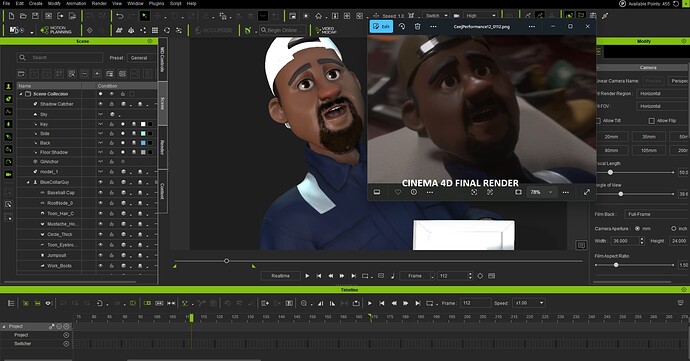
Task: Switch to the Content side tab
Action: pyautogui.click(x=162, y=192)
